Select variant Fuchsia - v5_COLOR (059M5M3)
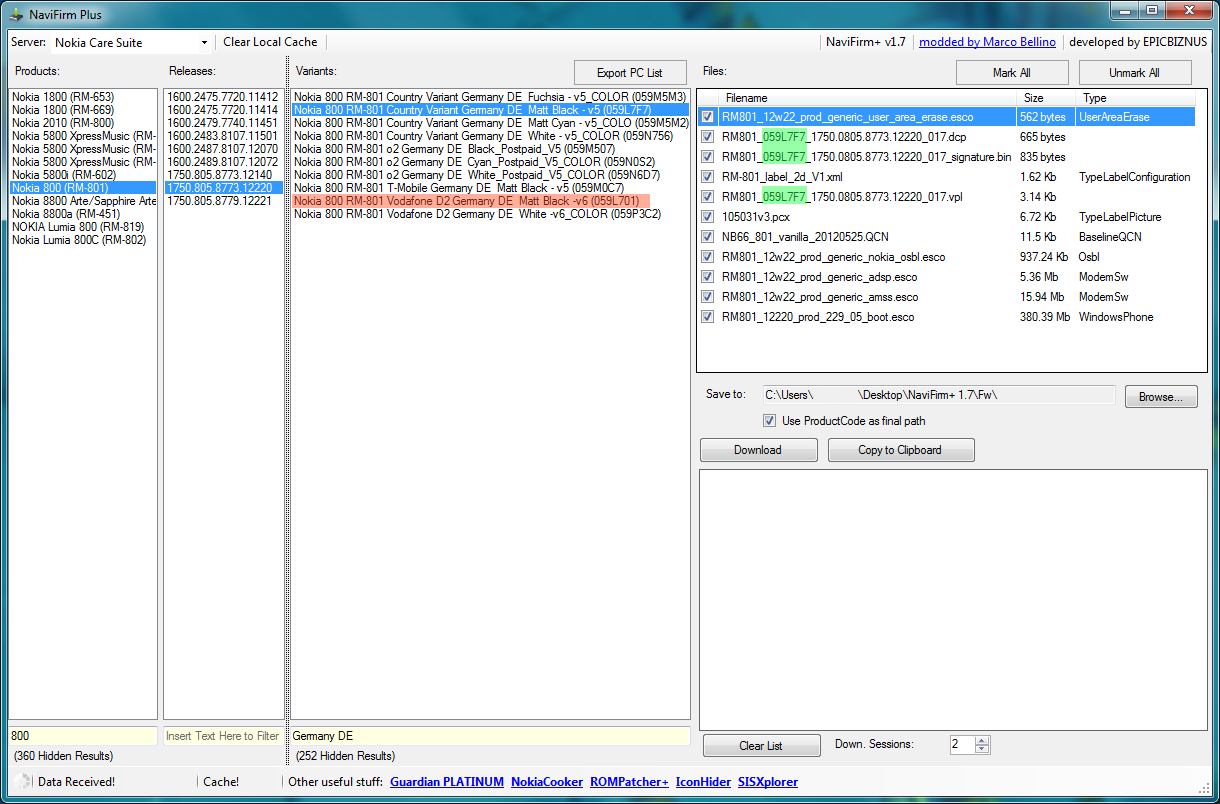The width and height of the screenshot is (1220, 804). (490, 97)
